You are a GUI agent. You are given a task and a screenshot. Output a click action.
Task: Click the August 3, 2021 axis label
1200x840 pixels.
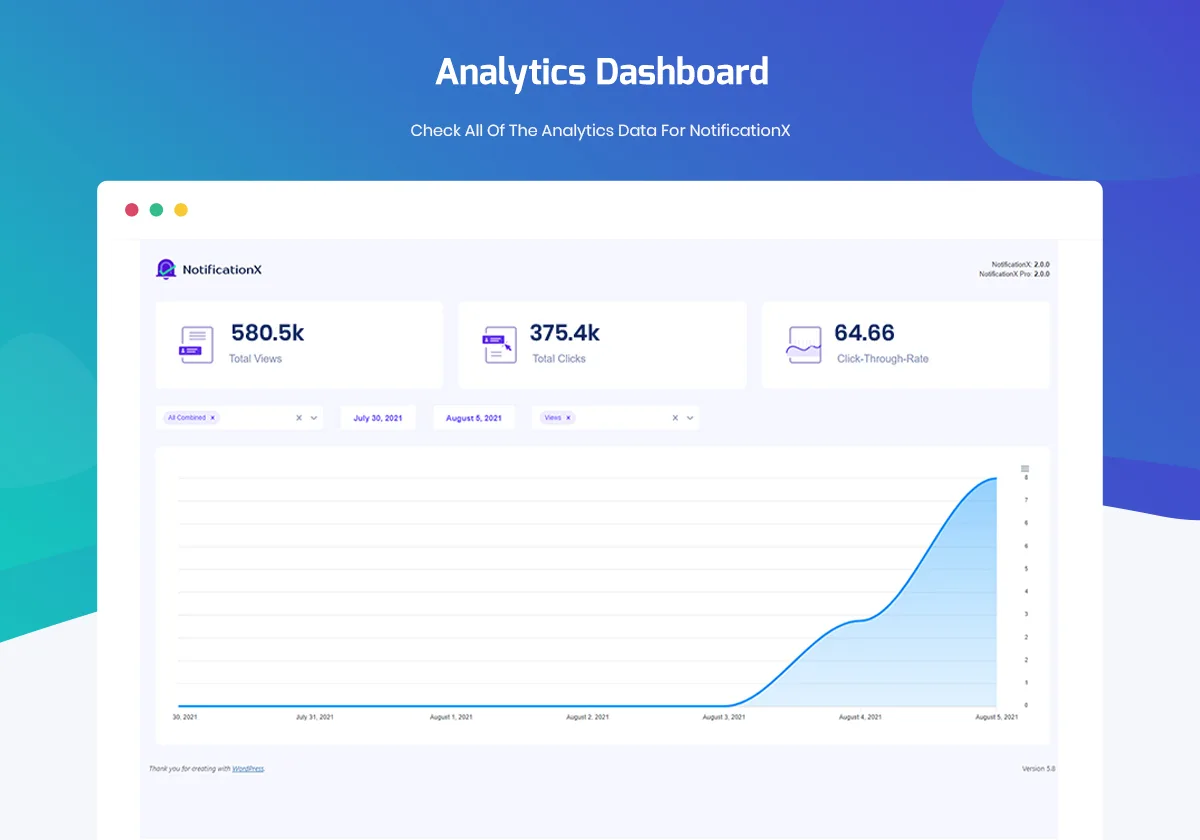pyautogui.click(x=724, y=717)
